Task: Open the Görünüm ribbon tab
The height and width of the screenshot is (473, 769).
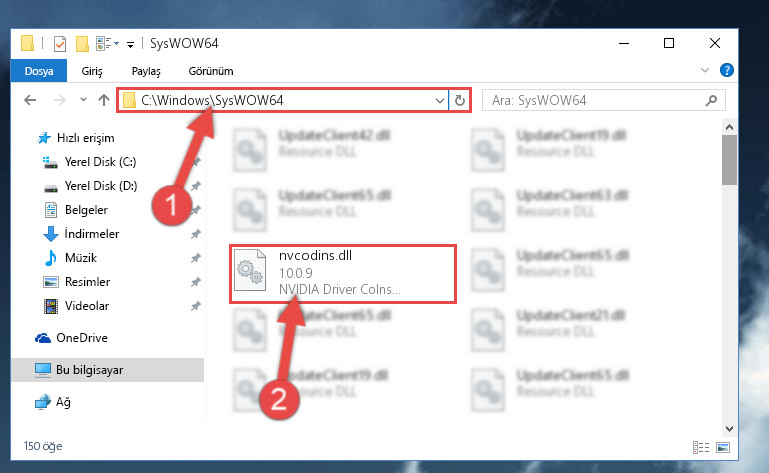Action: pos(211,71)
